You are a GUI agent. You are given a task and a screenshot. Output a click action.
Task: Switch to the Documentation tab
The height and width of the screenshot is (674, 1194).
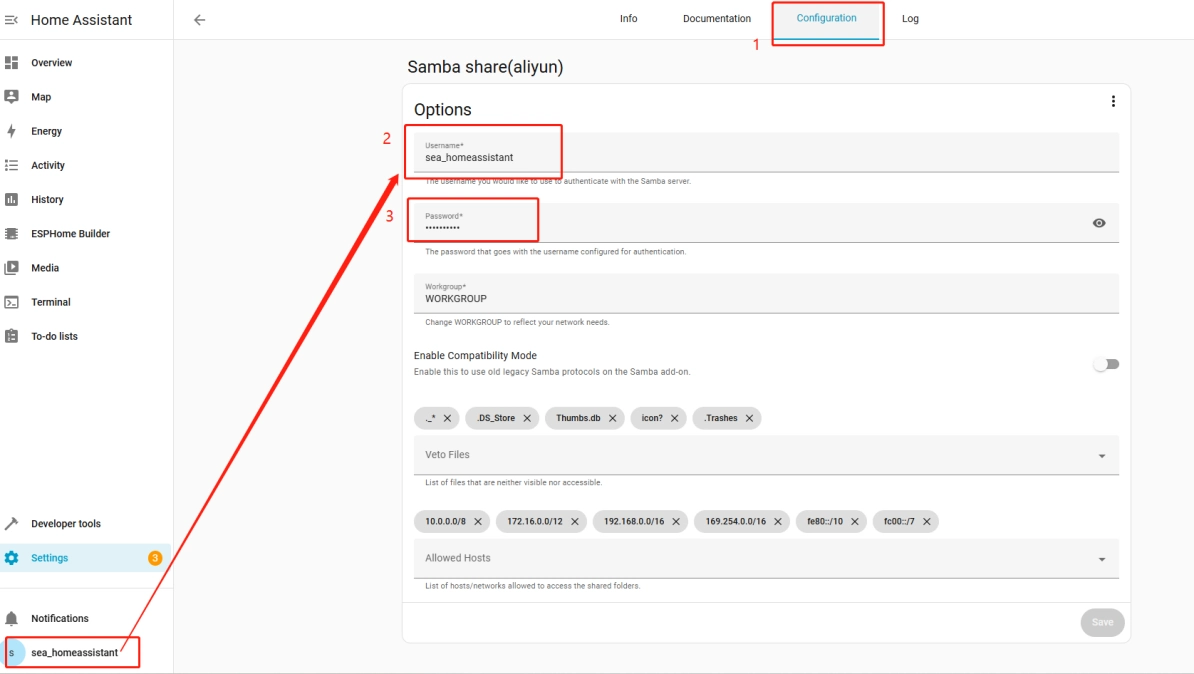(716, 19)
